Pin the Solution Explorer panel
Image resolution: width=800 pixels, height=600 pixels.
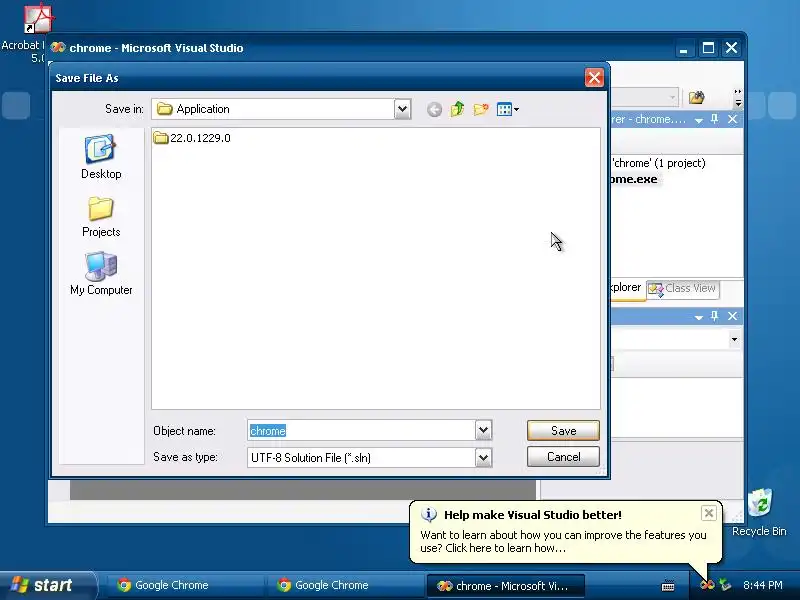tap(715, 119)
